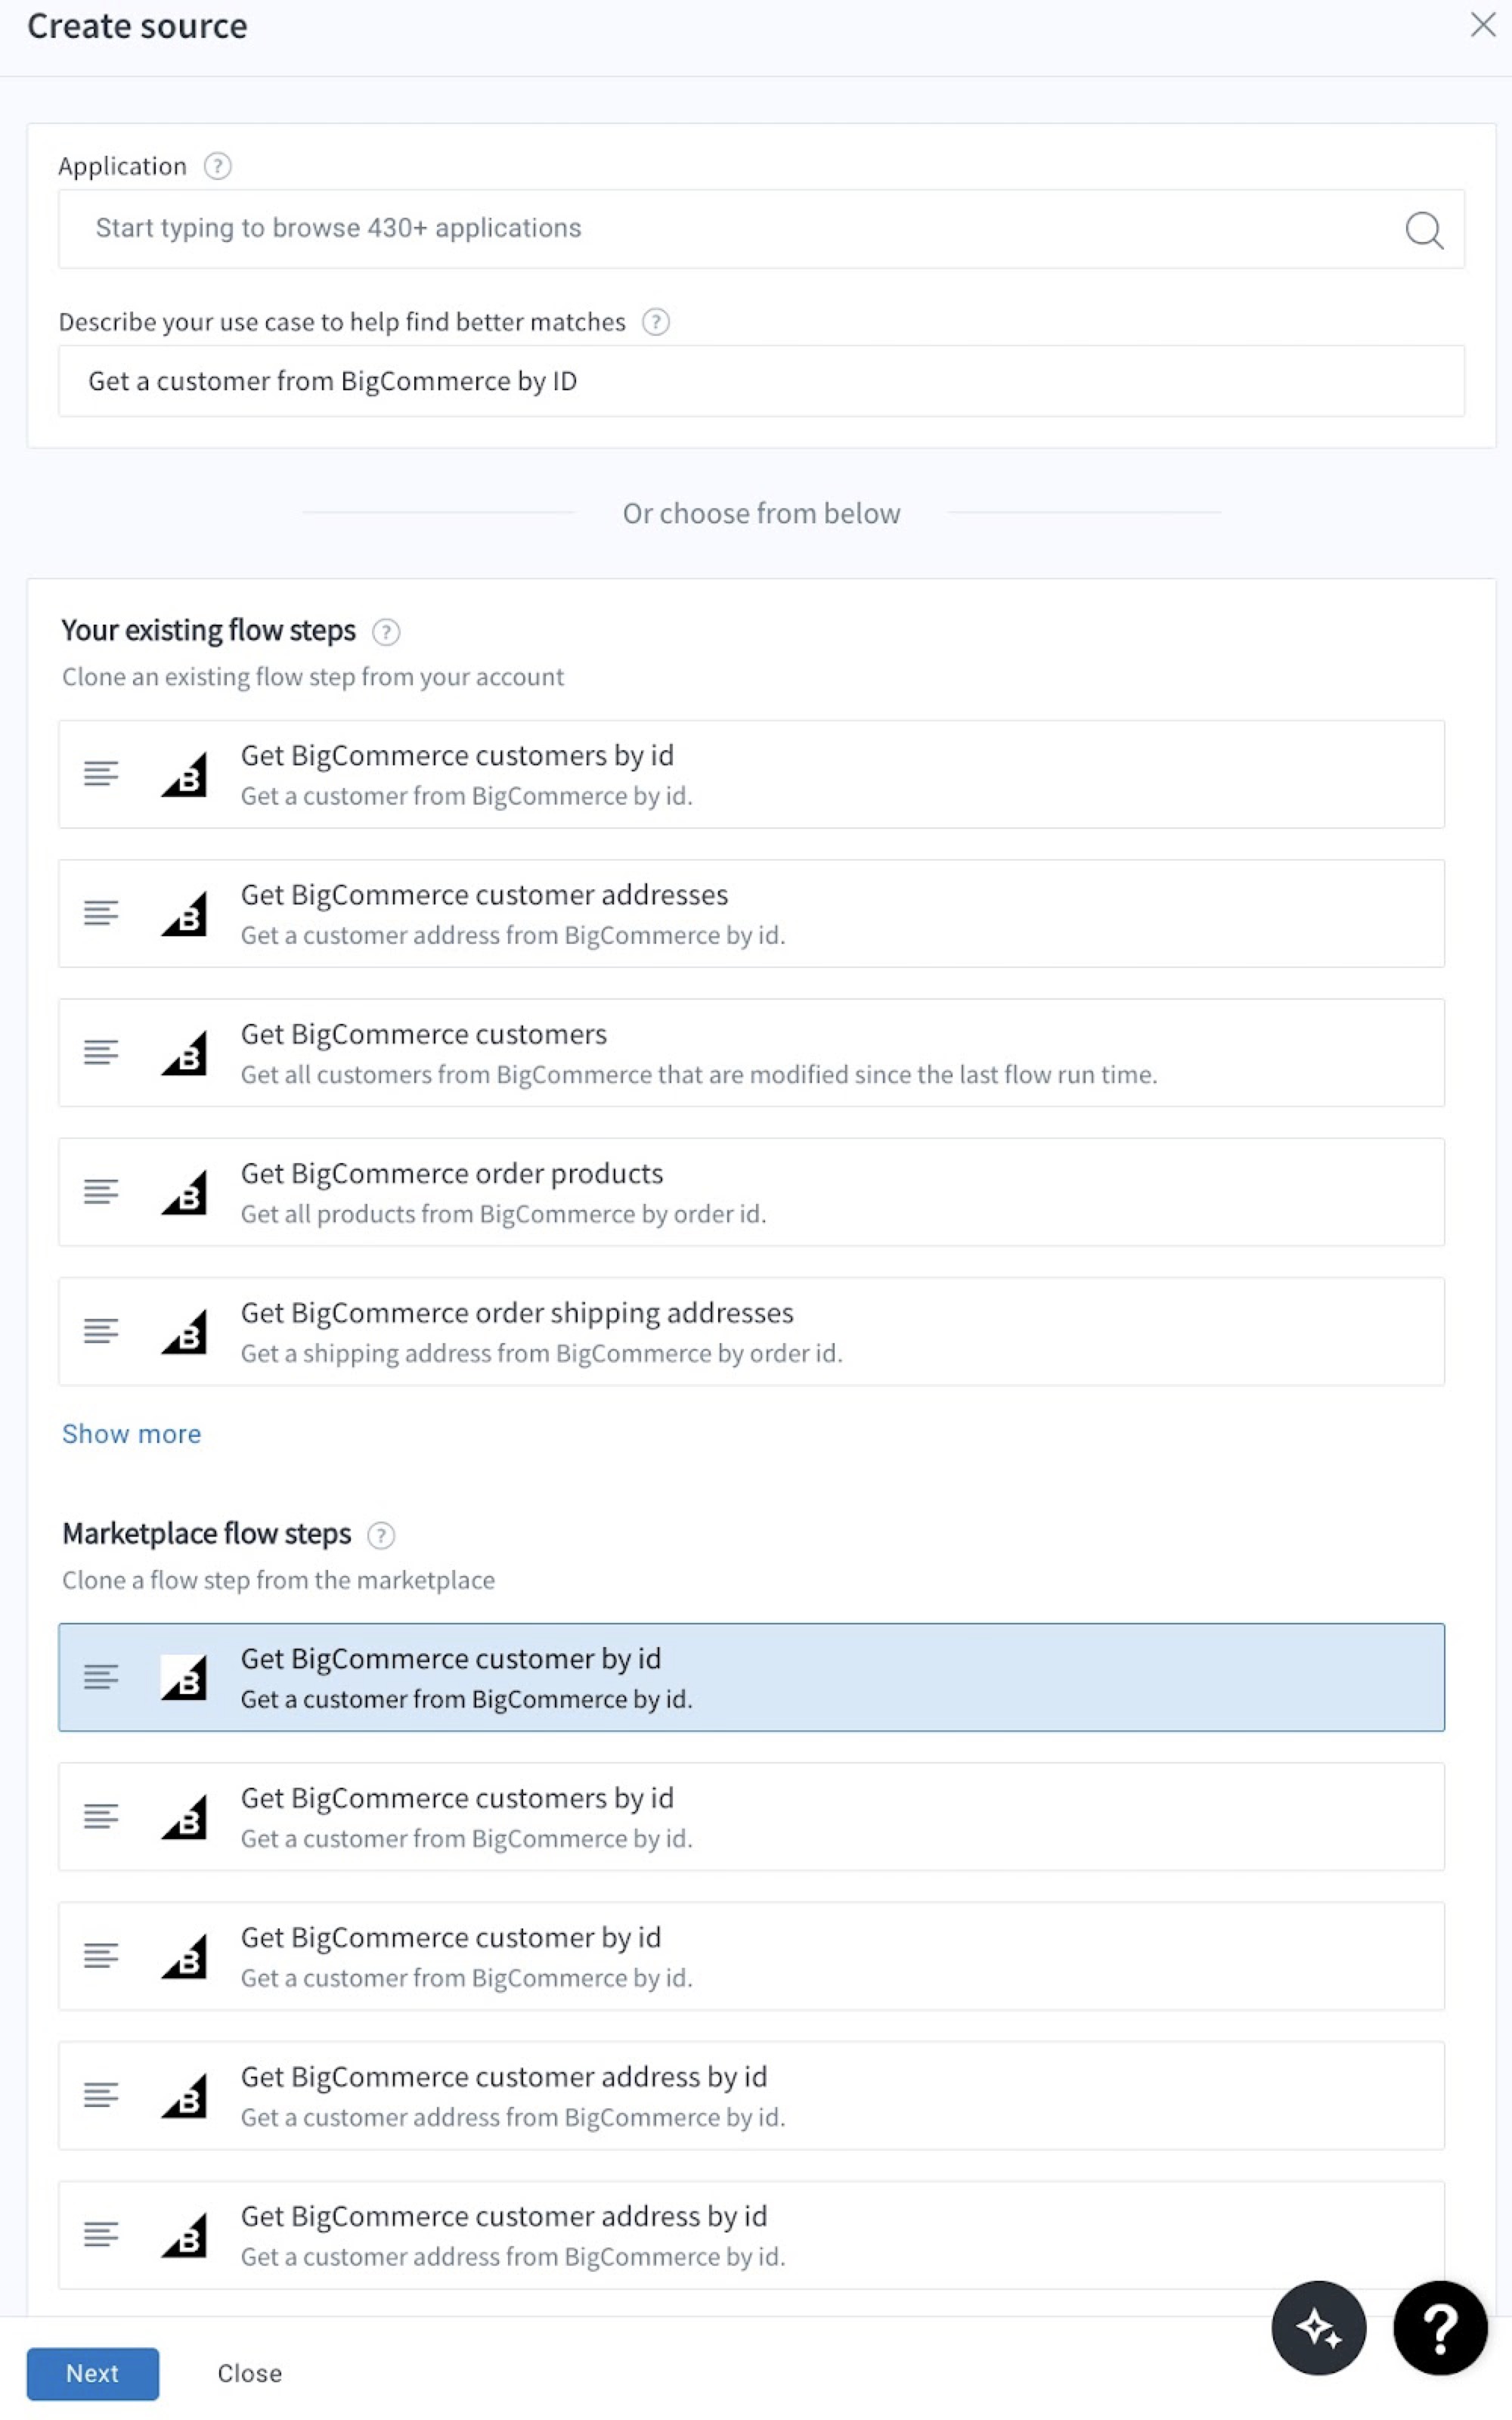Click the BigCommerce icon on Get BigCommerce customers by id
This screenshot has width=1512, height=2420.
pyautogui.click(x=186, y=775)
